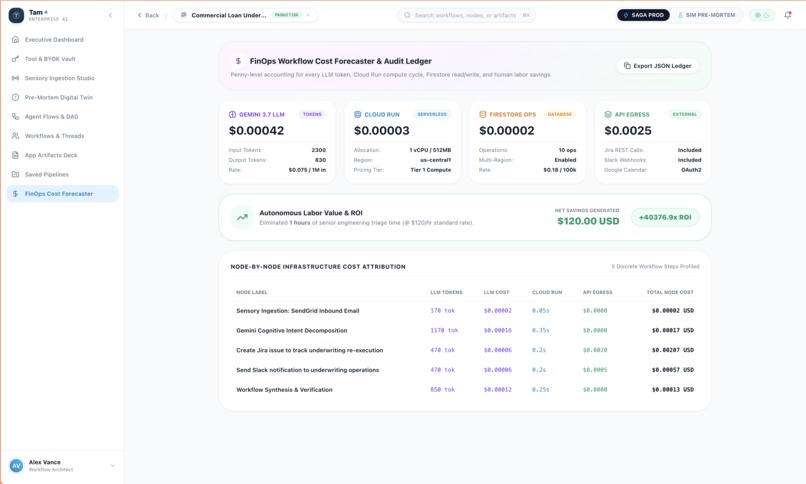Click the TOTAL NODE COST column header
Screen dimensions: 806x484
tap(670, 292)
